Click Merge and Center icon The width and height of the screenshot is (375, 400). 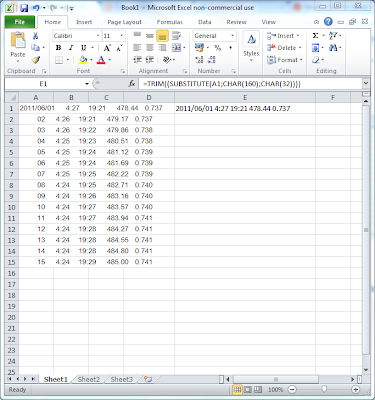tap(176, 48)
